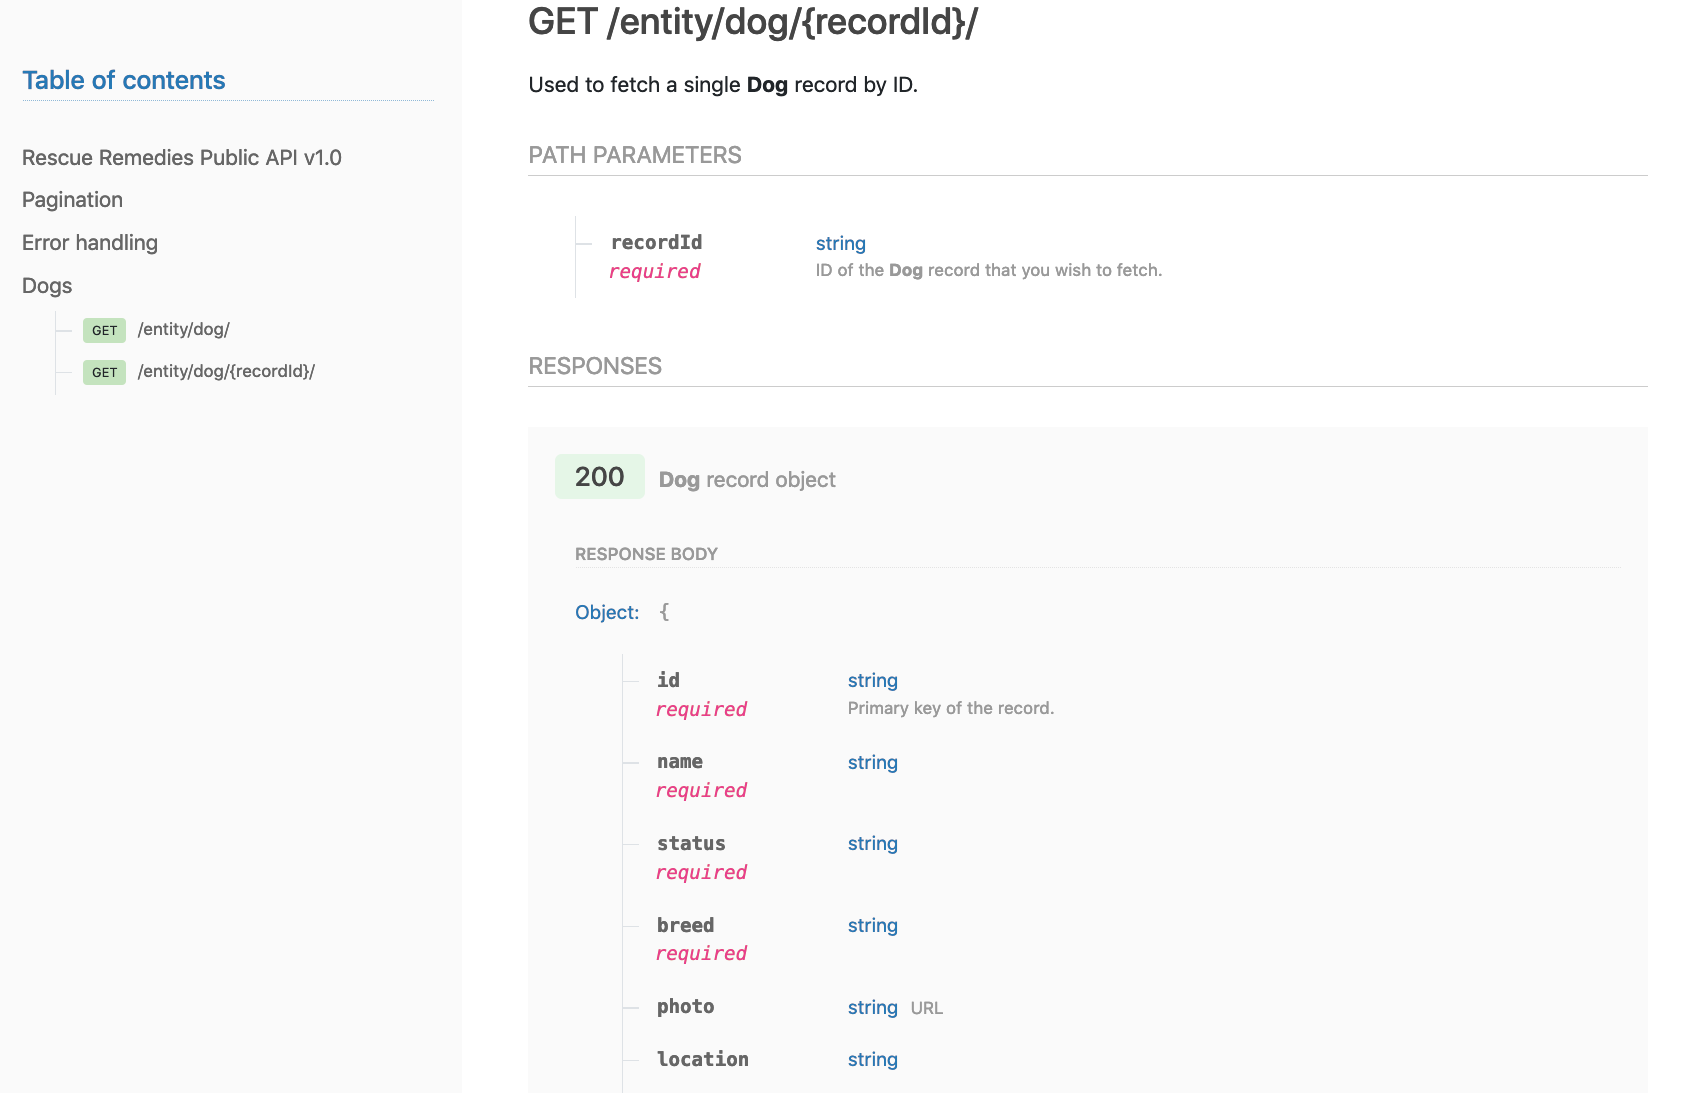Image resolution: width=1704 pixels, height=1093 pixels.
Task: Navigate to Error handling section
Action: [90, 243]
